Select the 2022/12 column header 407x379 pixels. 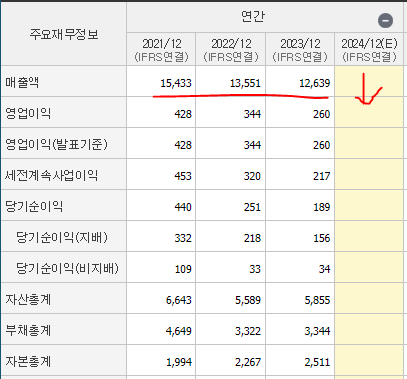[x=231, y=50]
